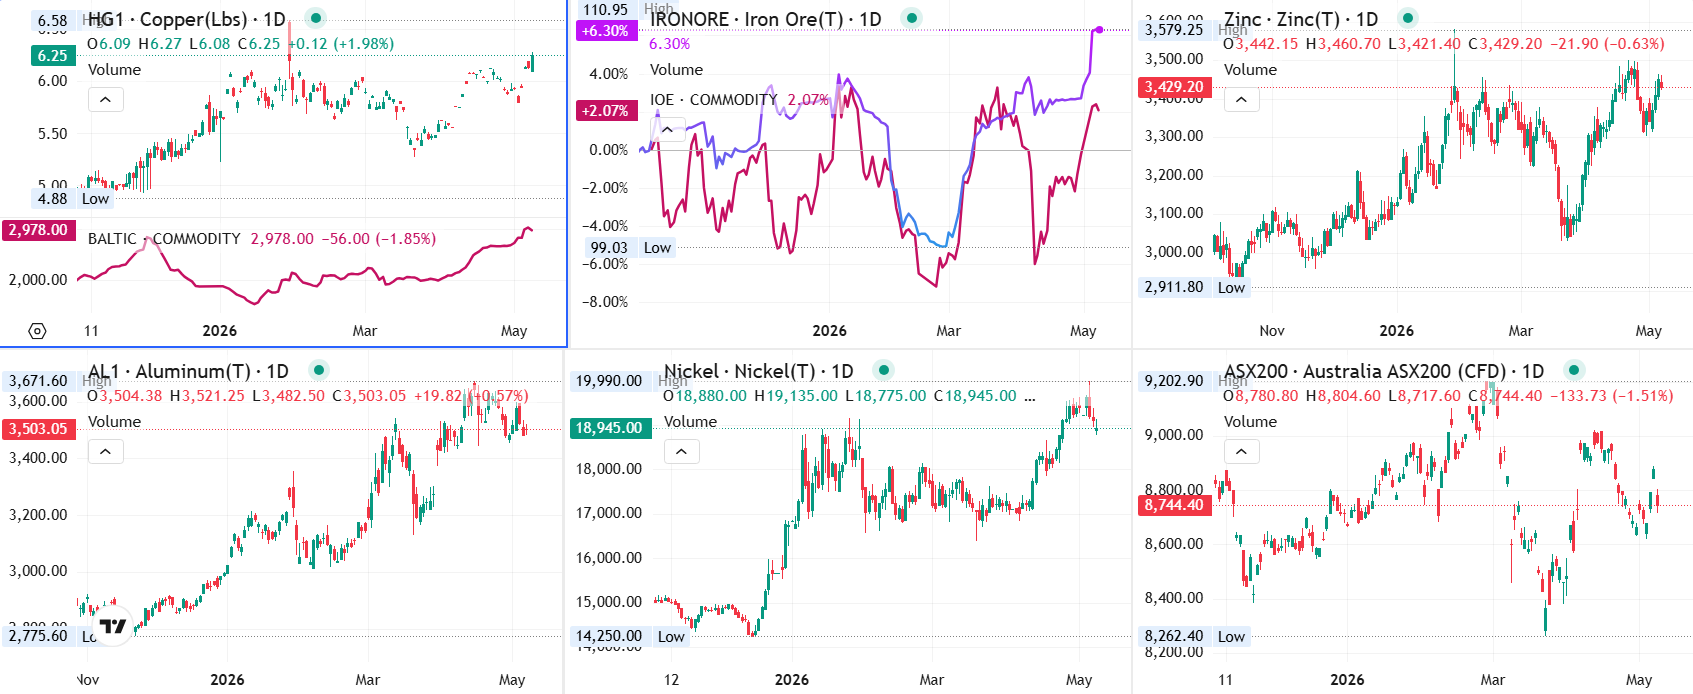
Task: Click the BALTIC COMMODITY comparison label
Action: (x=164, y=239)
